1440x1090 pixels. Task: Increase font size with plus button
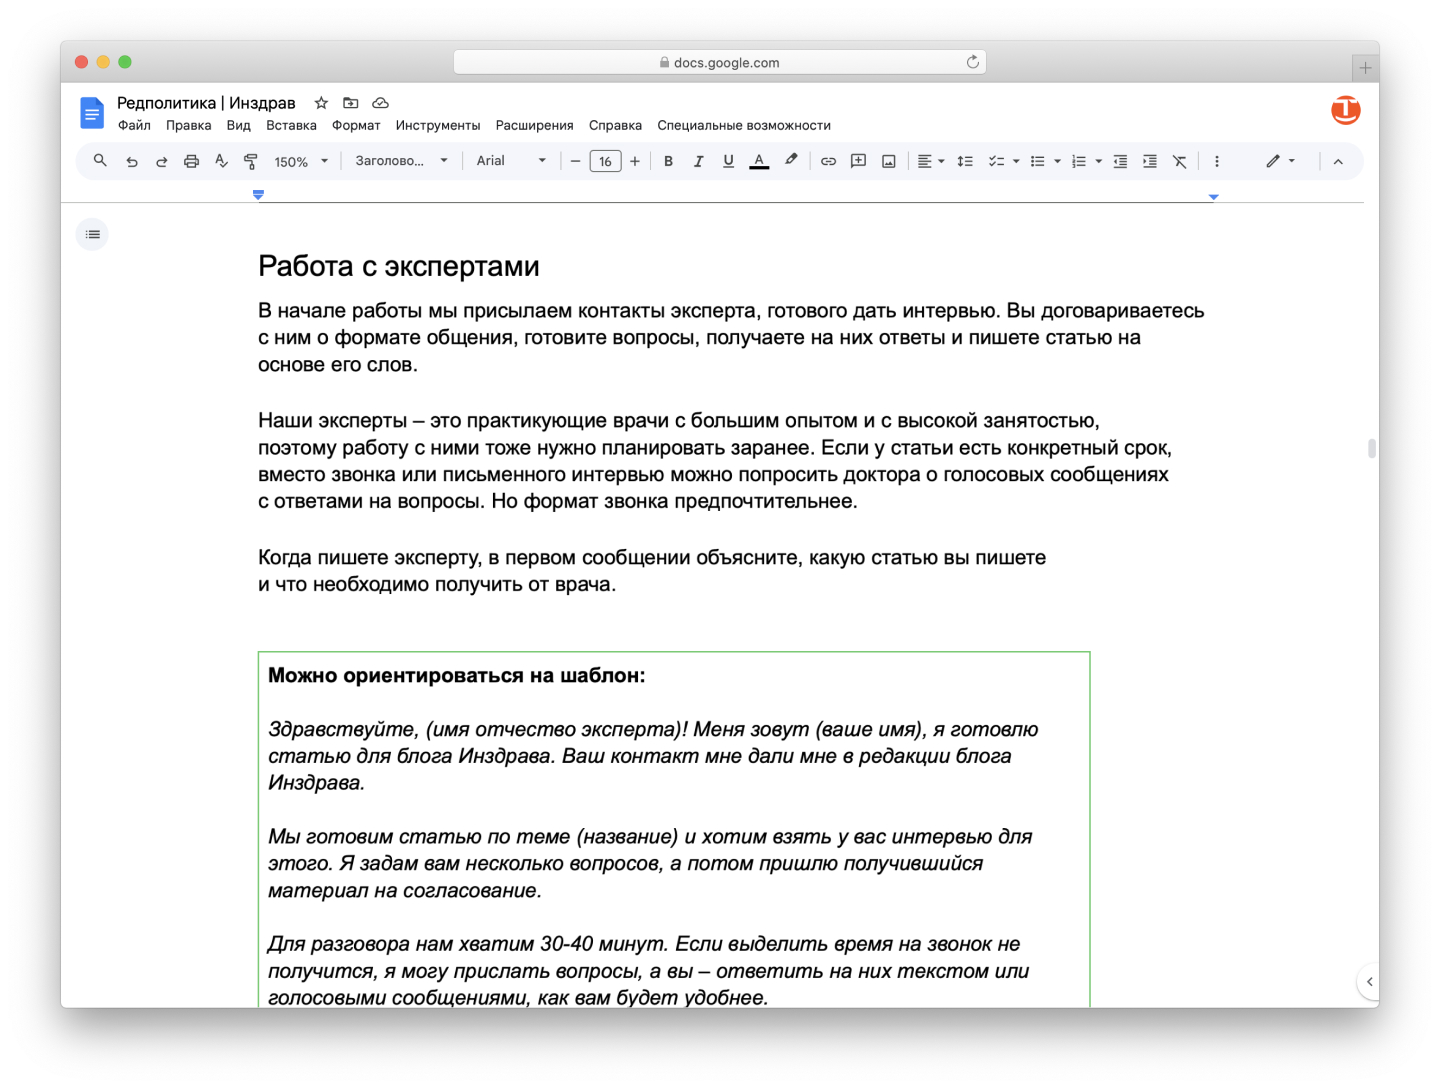click(635, 161)
